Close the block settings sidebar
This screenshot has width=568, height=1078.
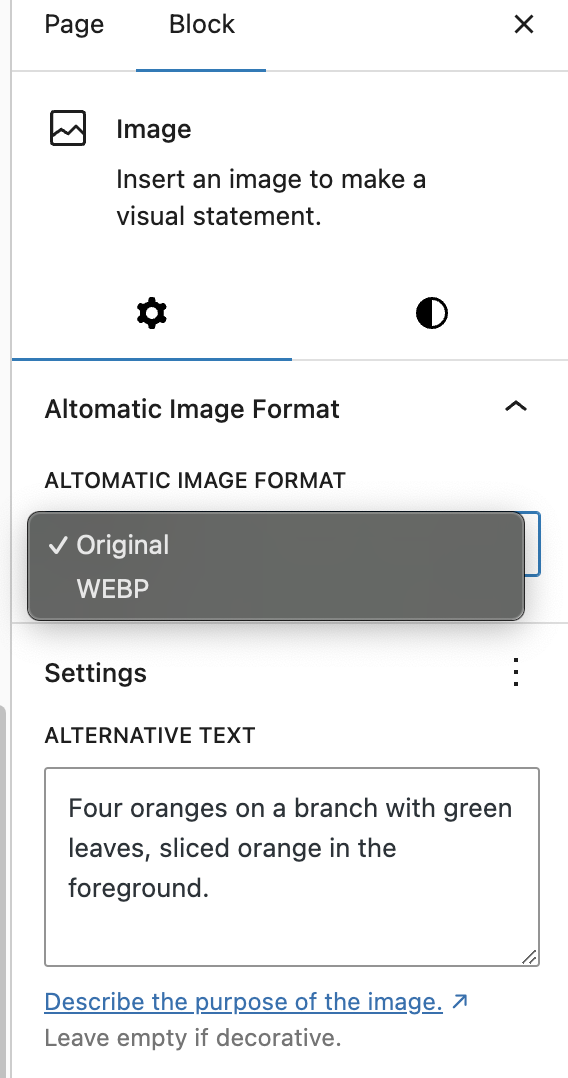[x=524, y=25]
